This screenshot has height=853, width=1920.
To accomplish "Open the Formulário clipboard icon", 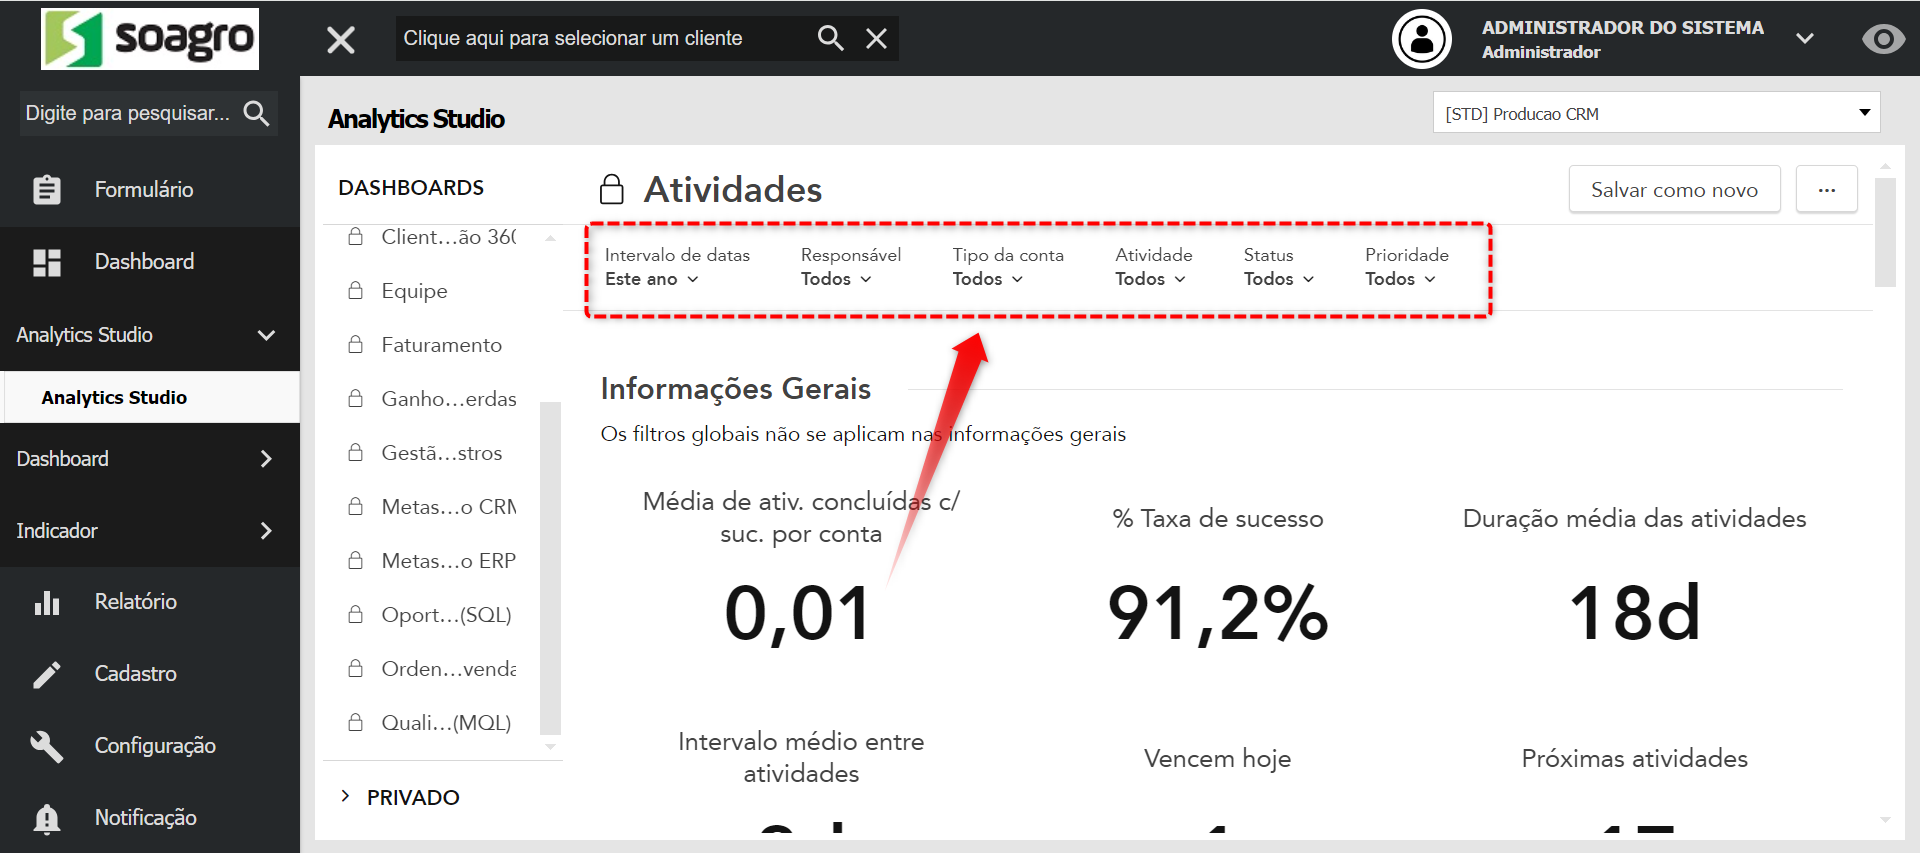I will point(47,189).
